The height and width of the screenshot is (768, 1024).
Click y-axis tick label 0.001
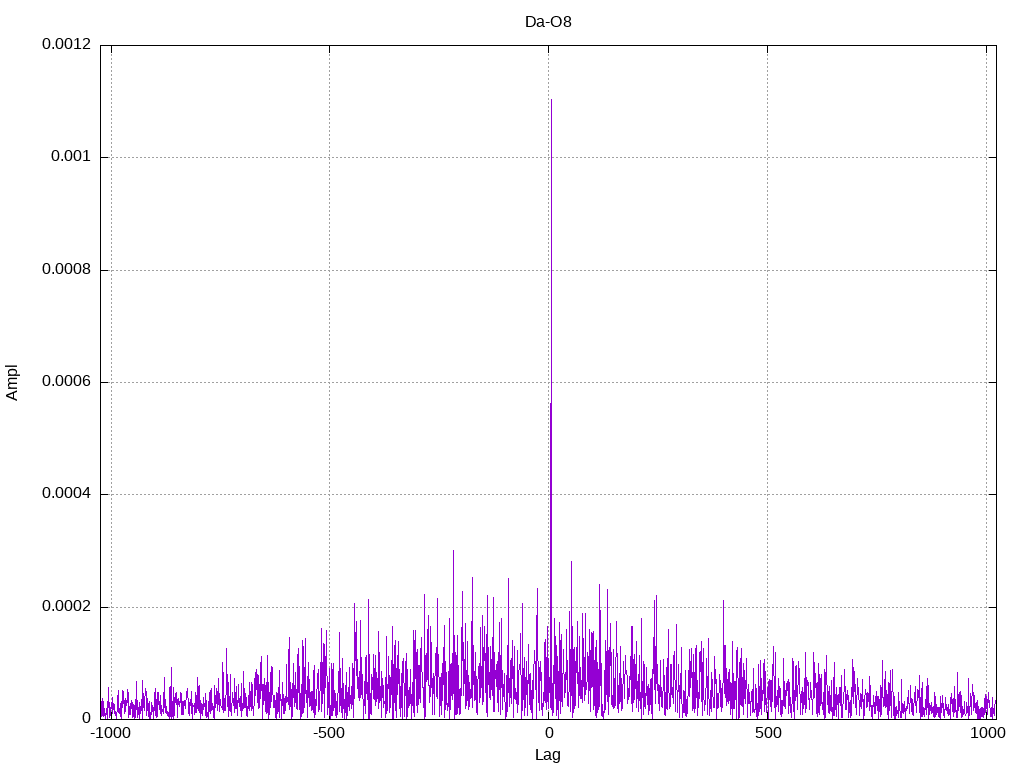tap(71, 156)
